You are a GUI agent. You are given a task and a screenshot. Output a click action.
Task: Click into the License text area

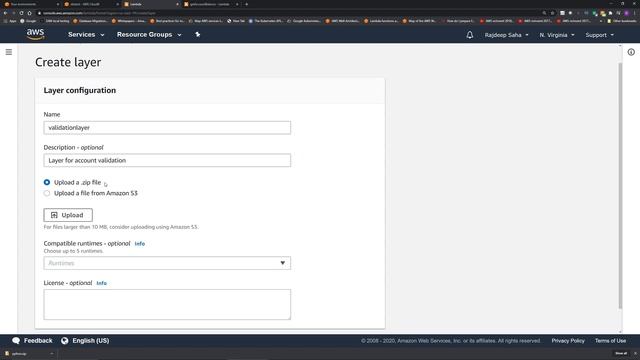(167, 304)
